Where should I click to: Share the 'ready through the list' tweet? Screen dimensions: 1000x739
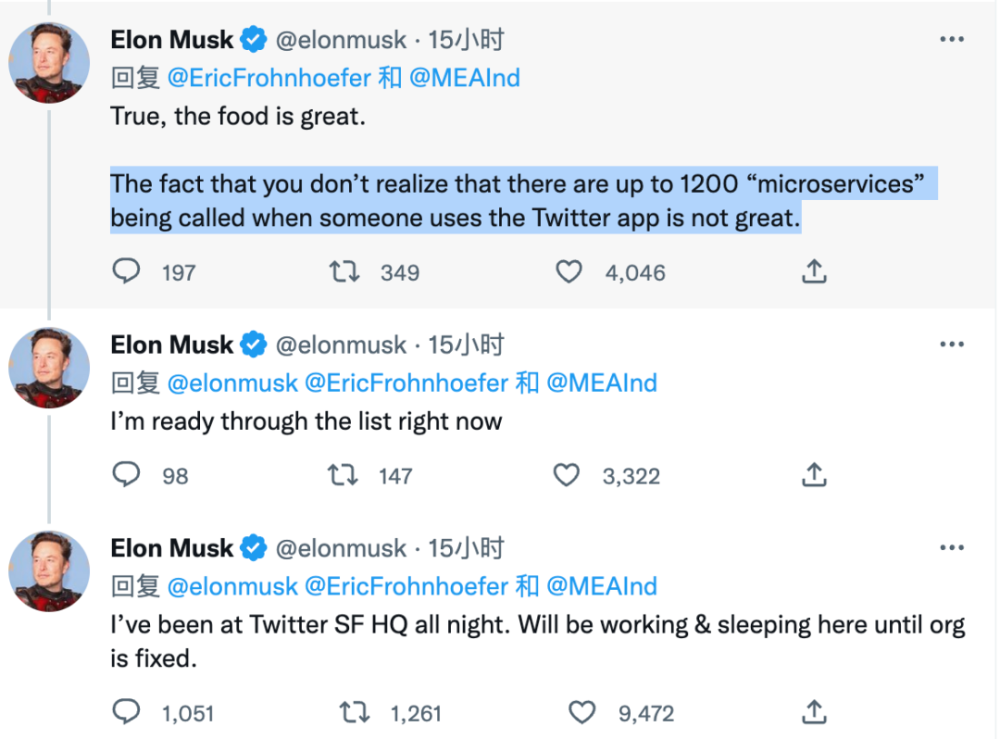tap(814, 474)
